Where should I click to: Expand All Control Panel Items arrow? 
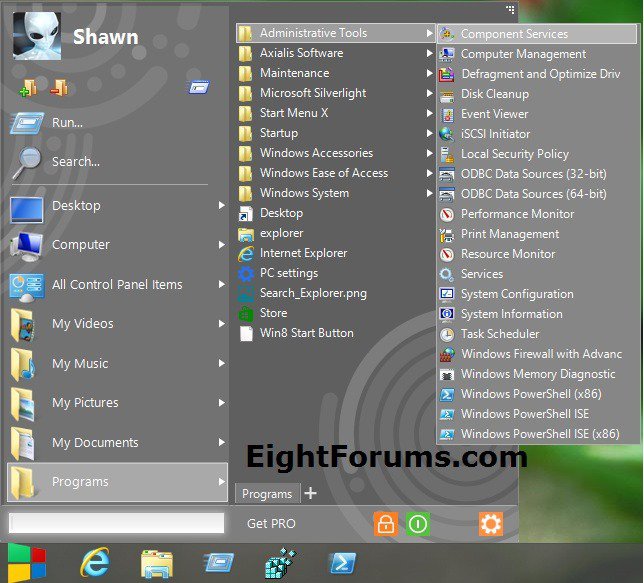tap(222, 284)
